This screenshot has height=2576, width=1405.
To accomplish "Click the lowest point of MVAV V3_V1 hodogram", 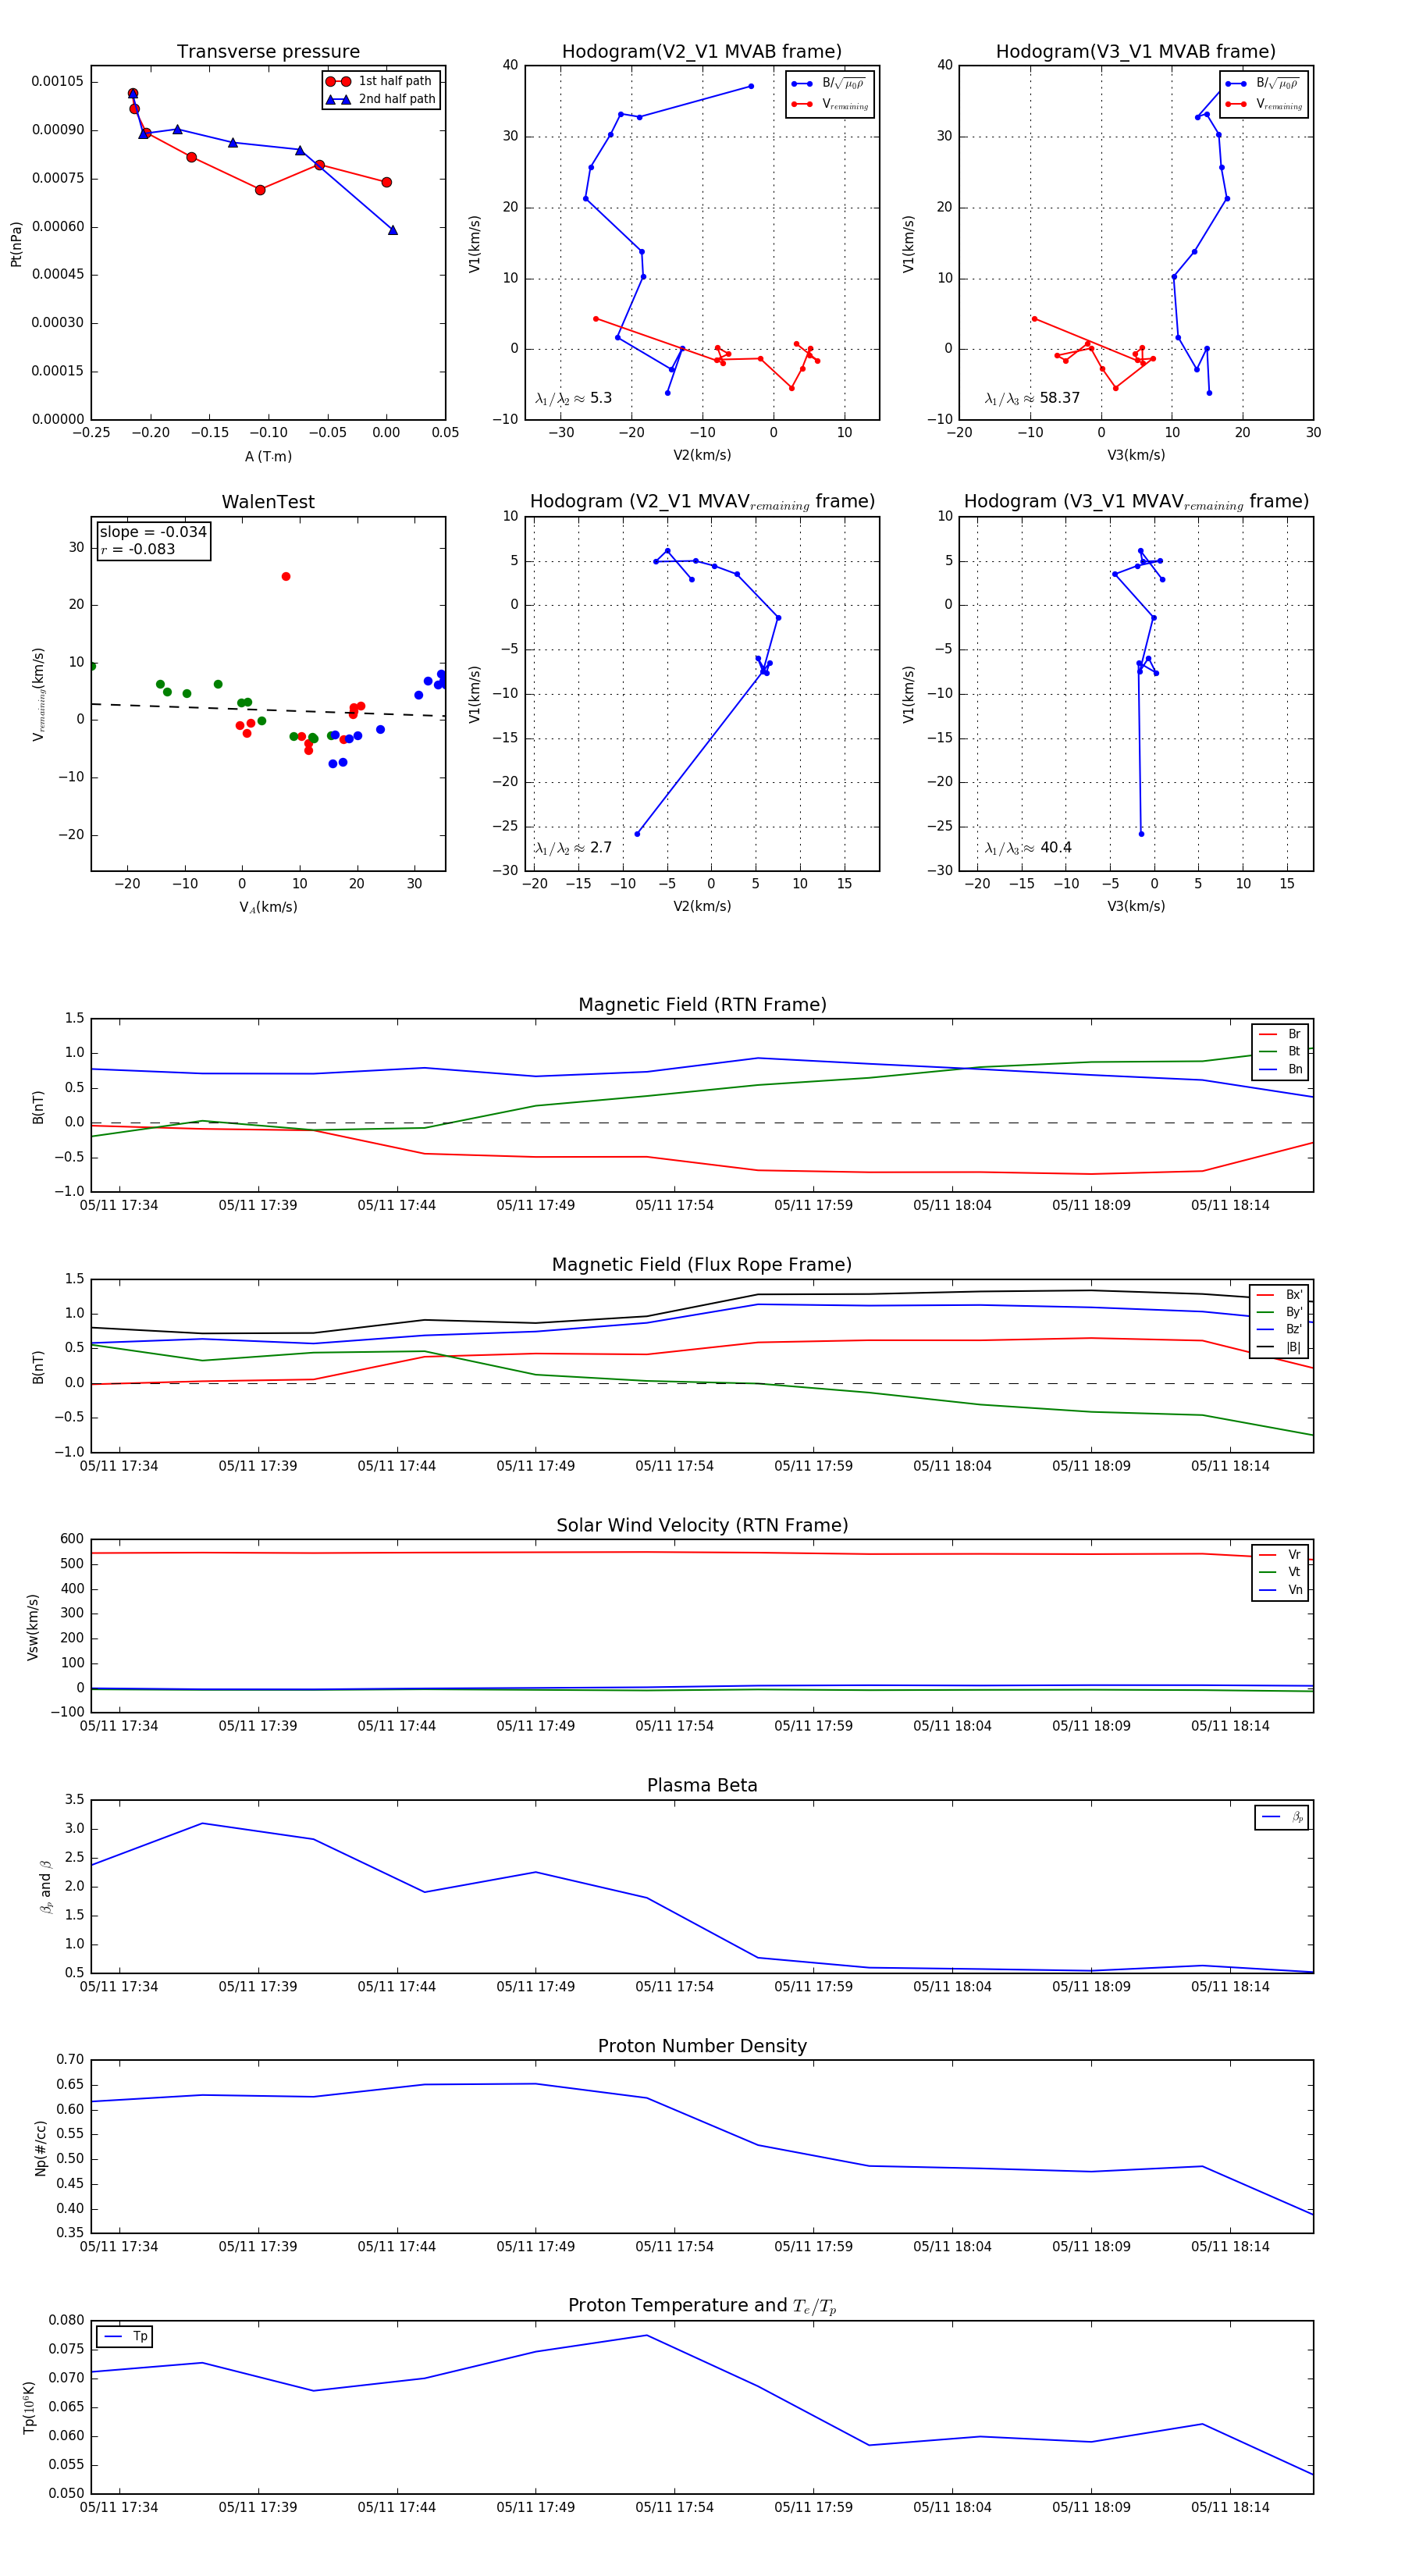I will pyautogui.click(x=1141, y=834).
